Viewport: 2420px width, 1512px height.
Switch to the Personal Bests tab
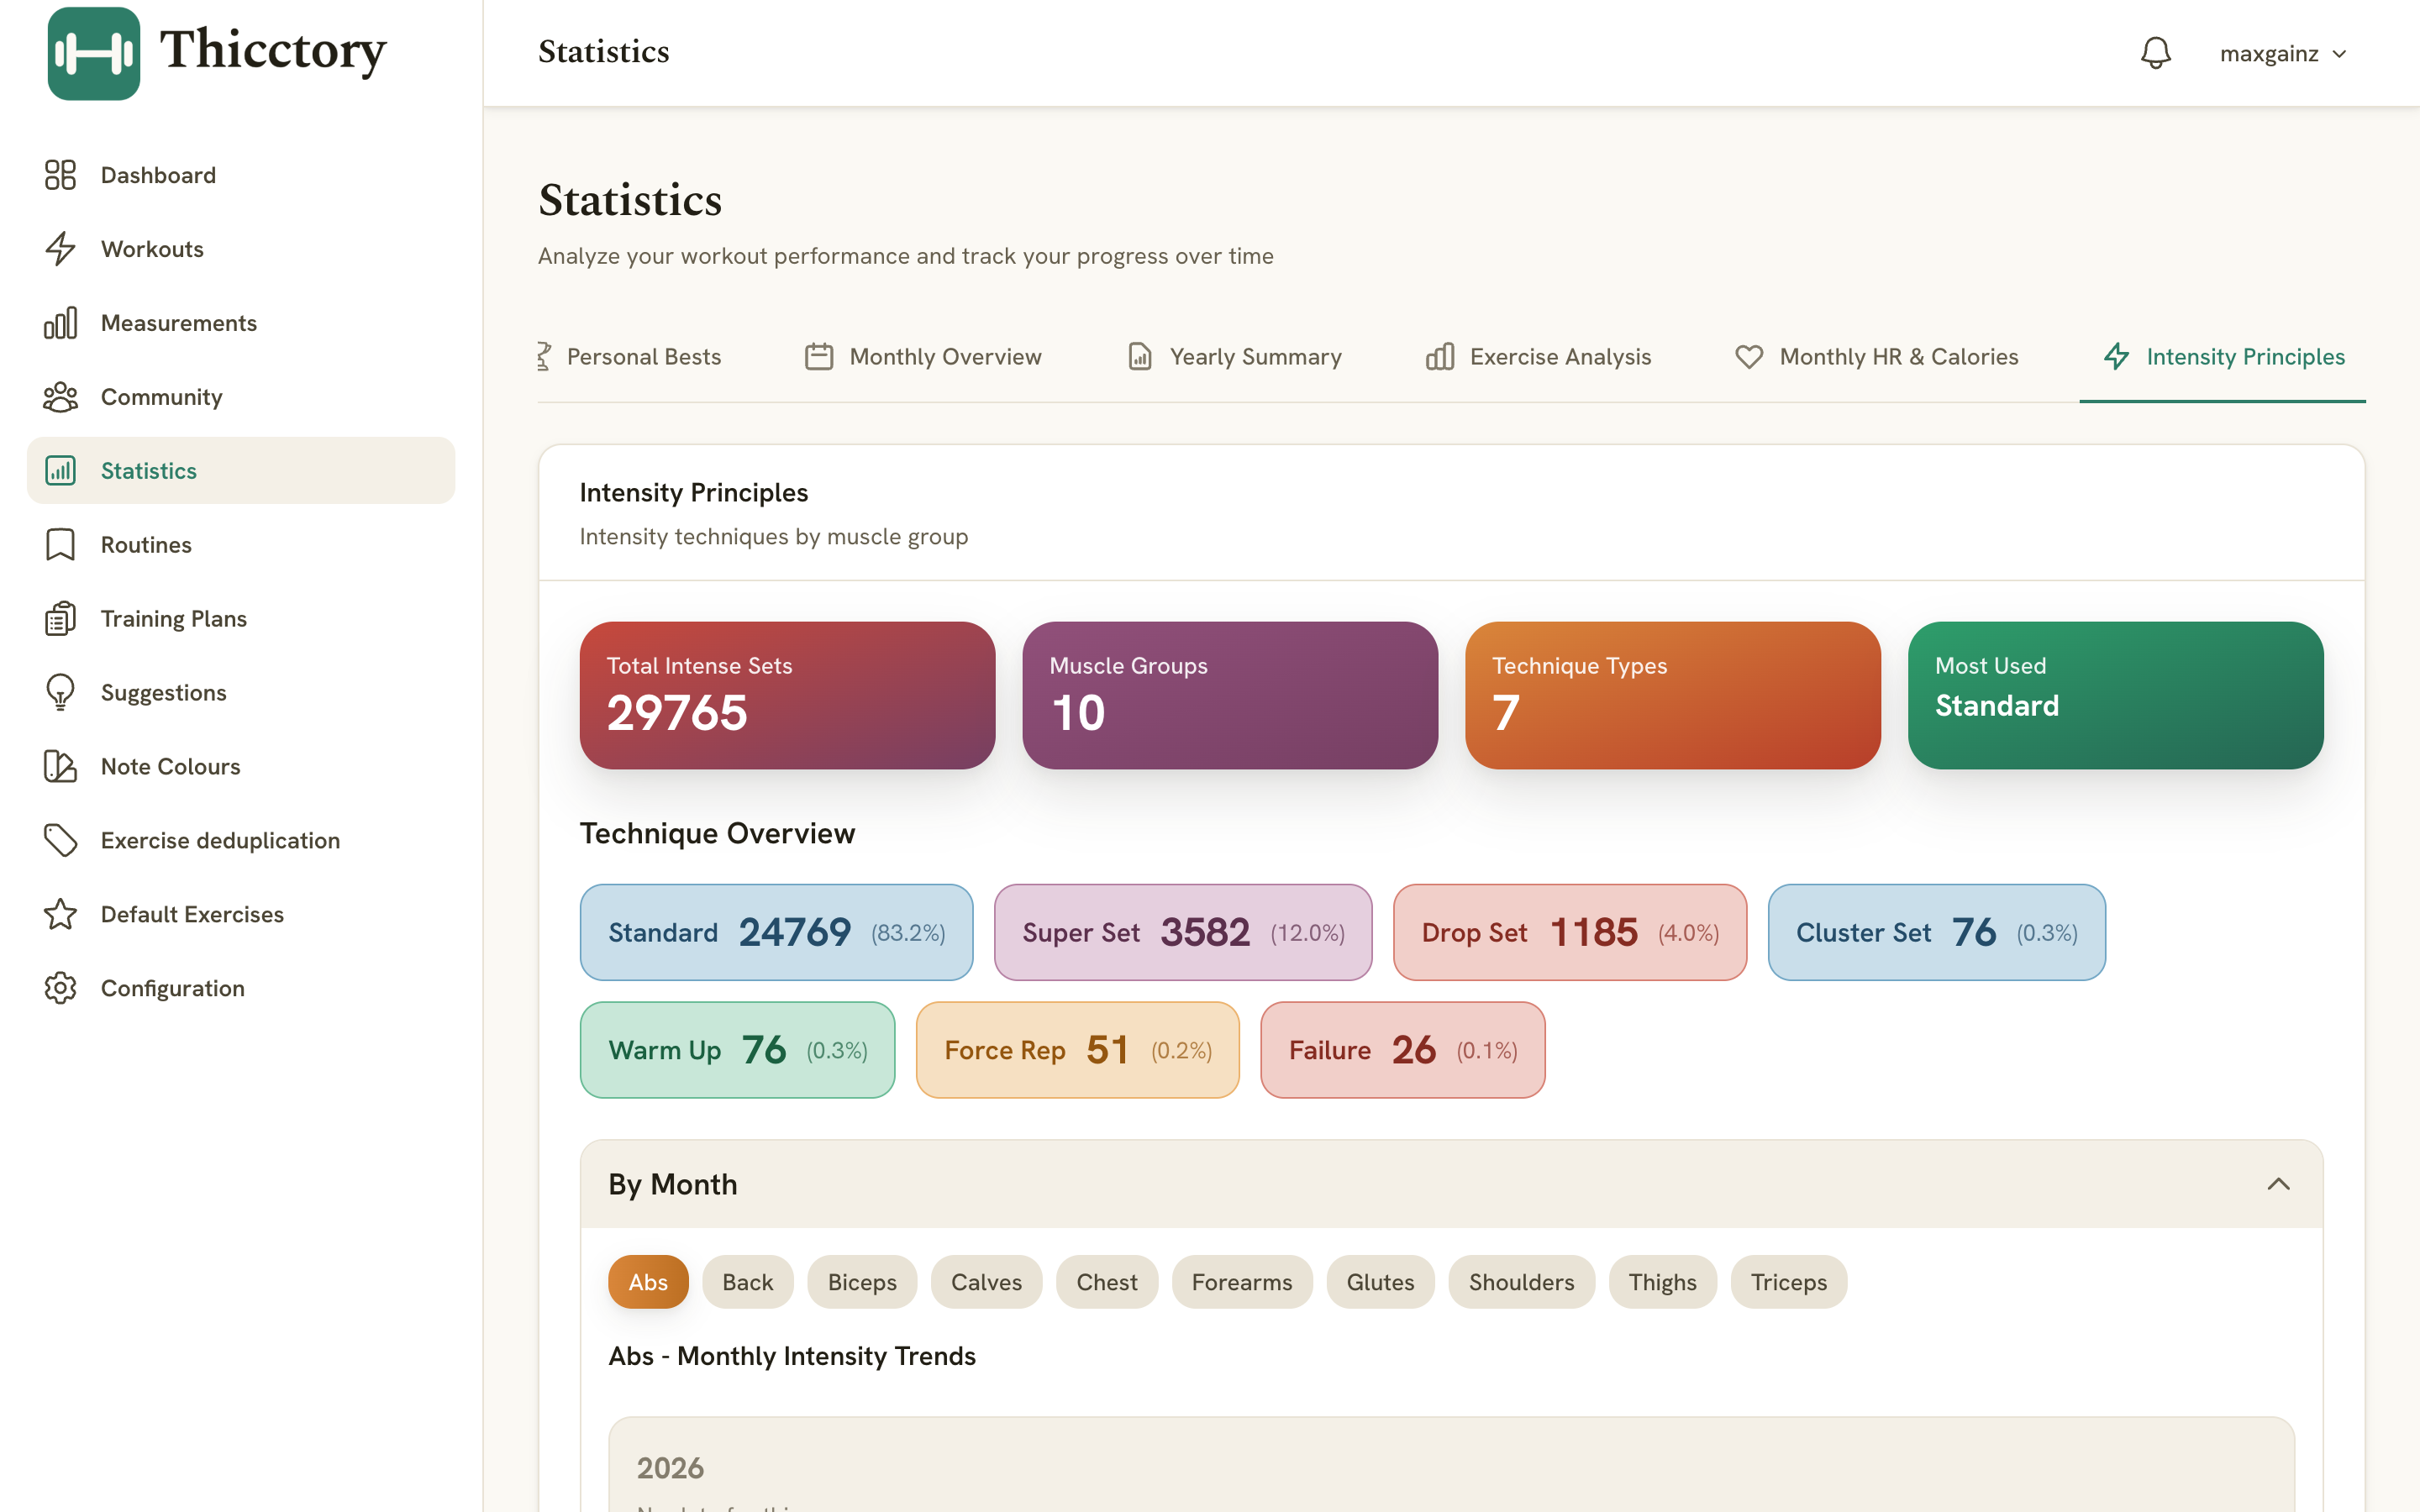tap(629, 357)
